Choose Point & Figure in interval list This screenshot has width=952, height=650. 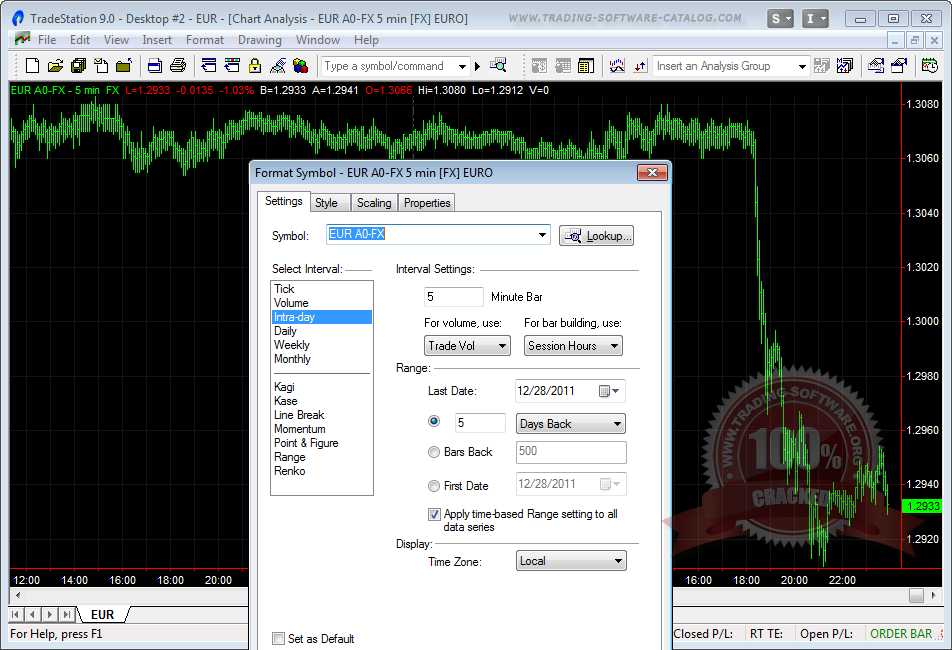coord(306,443)
